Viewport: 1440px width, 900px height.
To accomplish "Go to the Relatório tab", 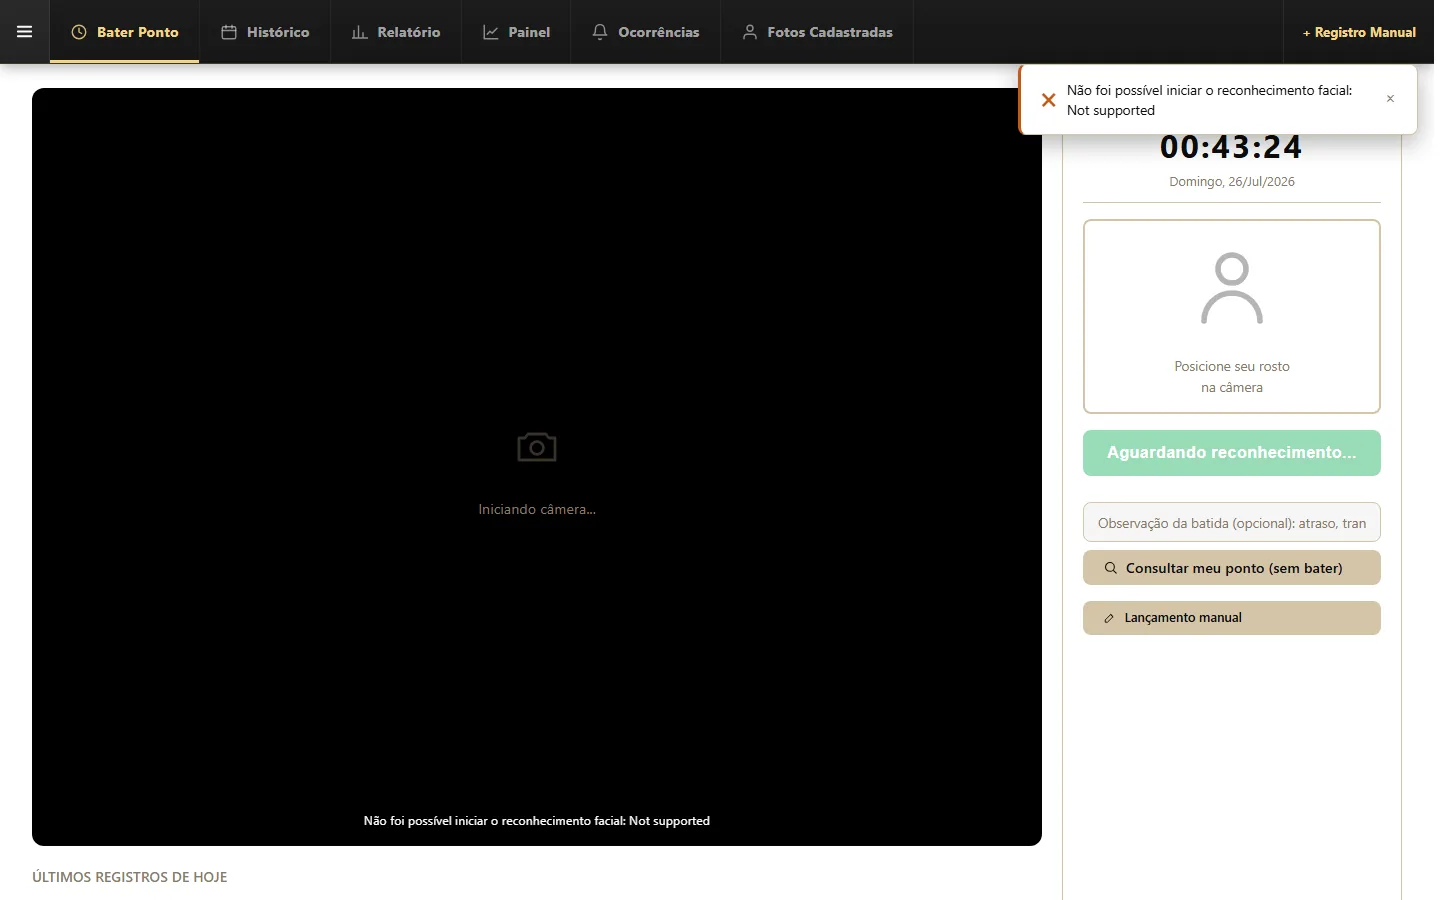I will click(x=396, y=32).
